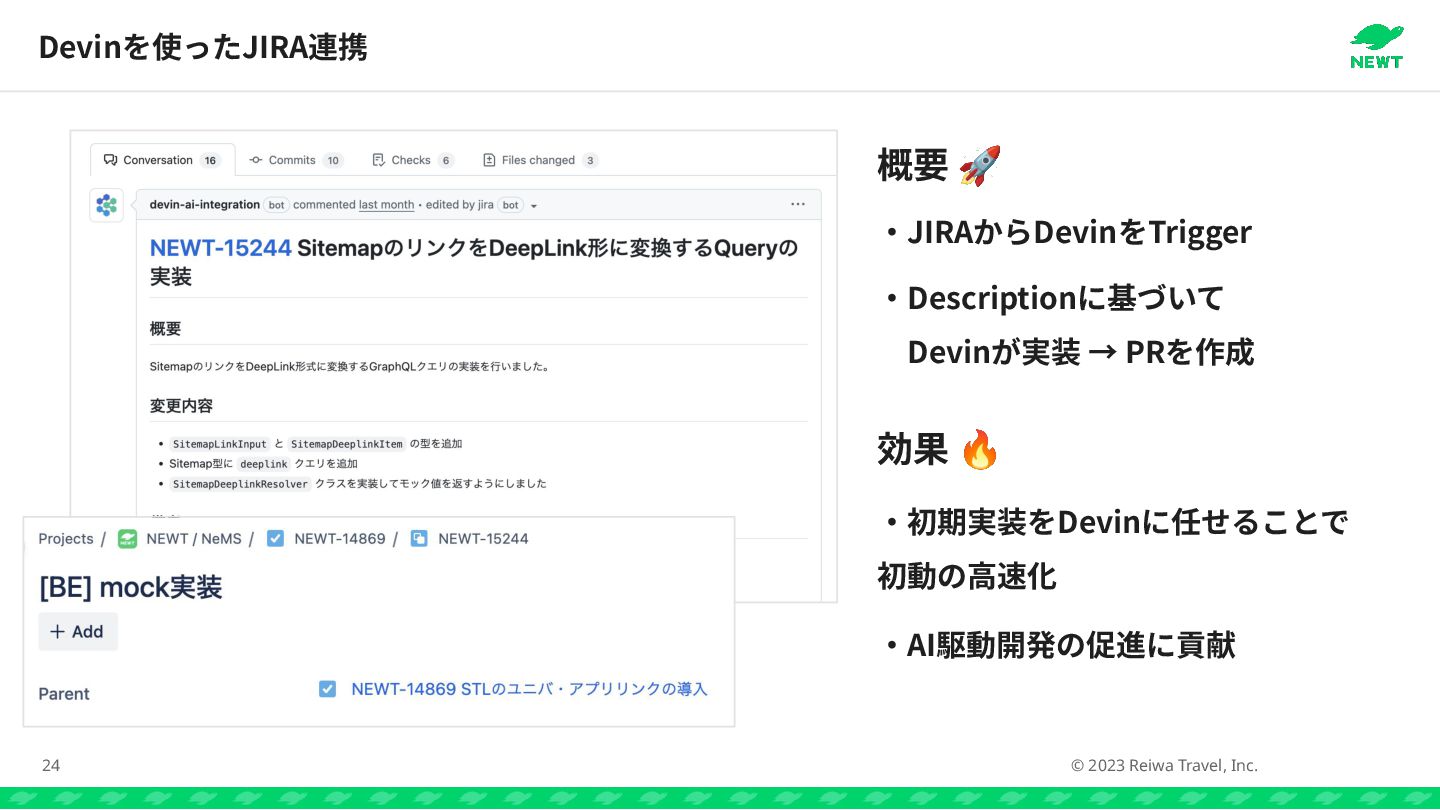Switch to the Files changed tab
This screenshot has width=1440, height=810.
(x=540, y=160)
